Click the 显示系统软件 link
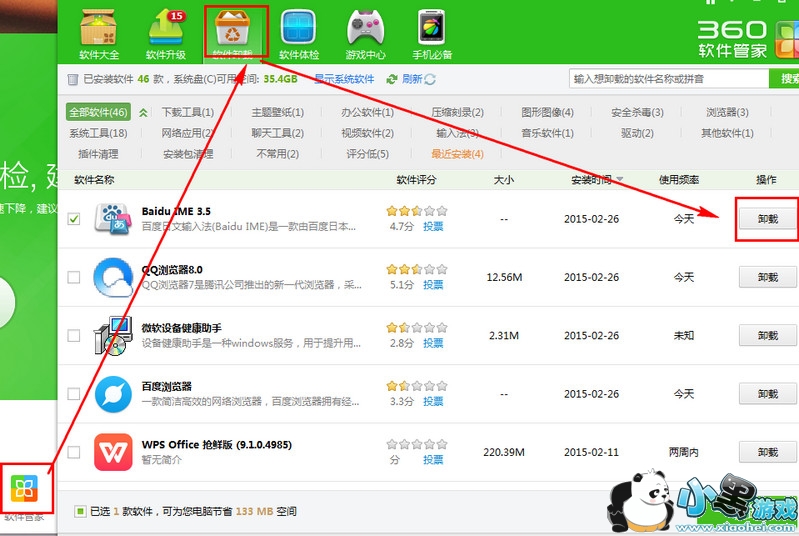The width and height of the screenshot is (799, 536). tap(344, 79)
